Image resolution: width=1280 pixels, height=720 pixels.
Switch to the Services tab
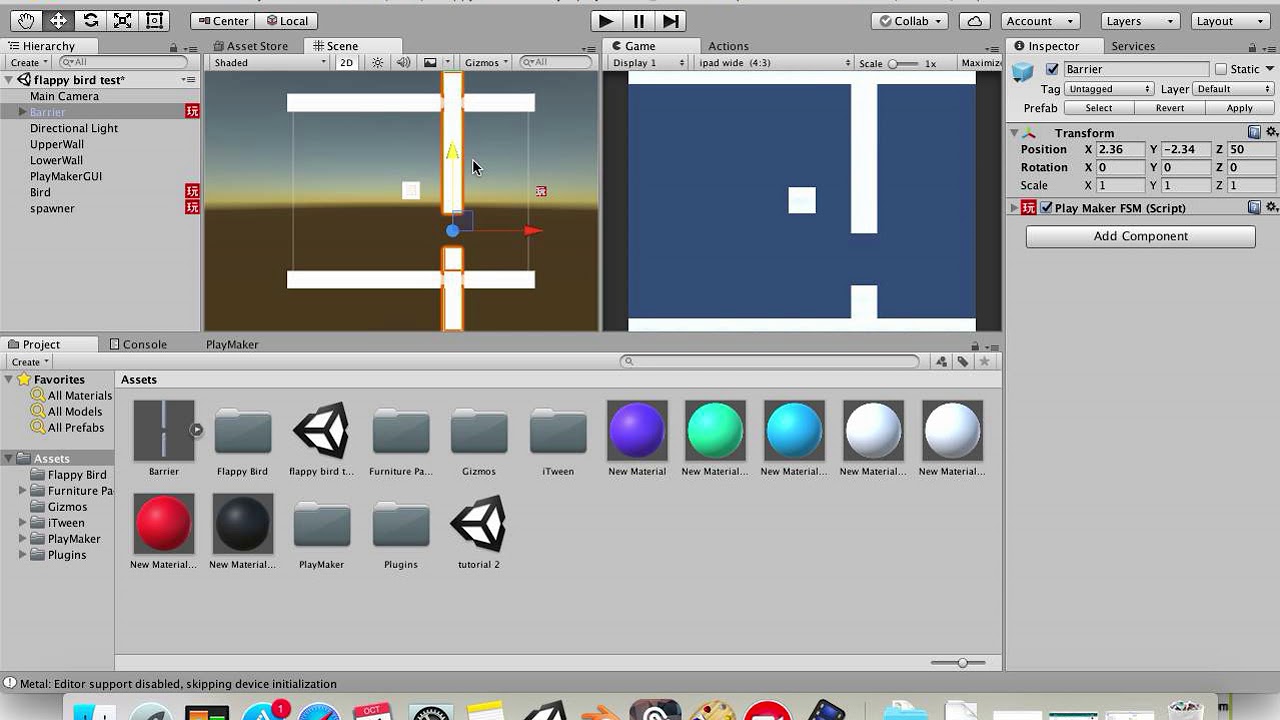click(1133, 46)
